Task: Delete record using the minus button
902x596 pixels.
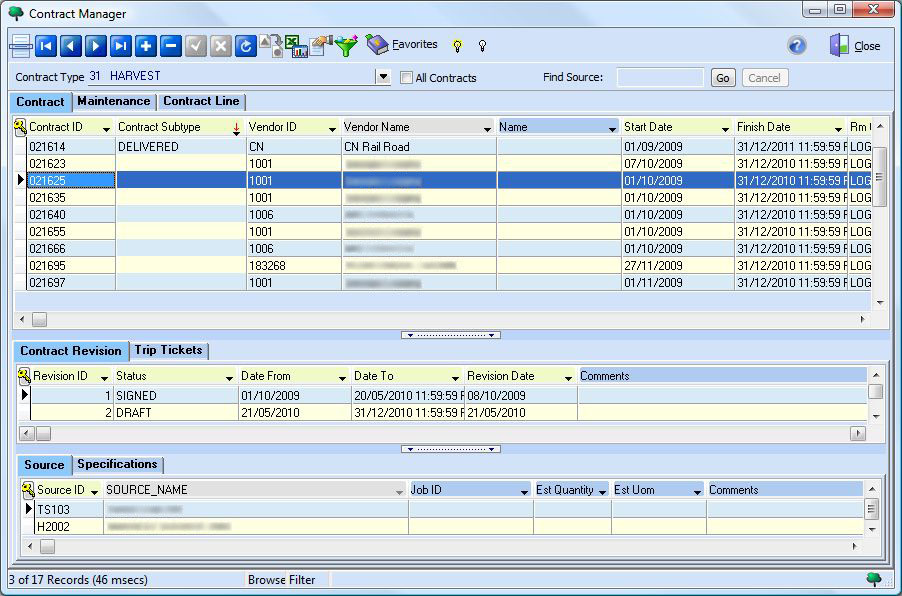Action: 171,46
